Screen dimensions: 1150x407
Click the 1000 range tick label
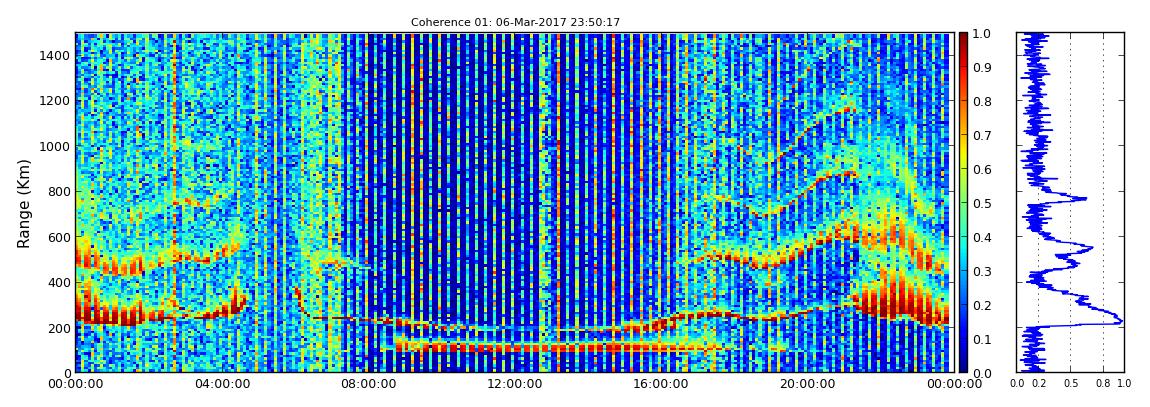coord(54,147)
